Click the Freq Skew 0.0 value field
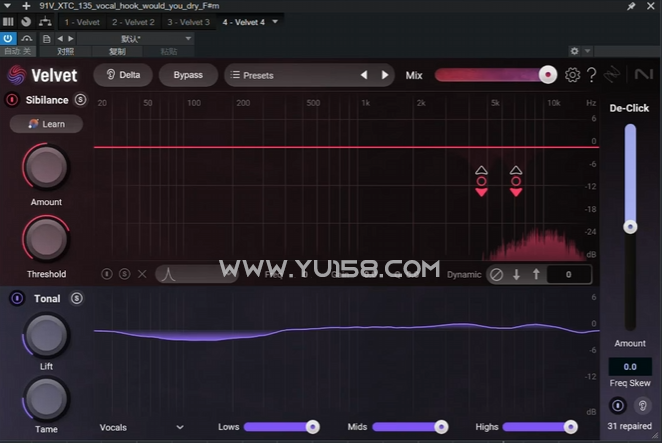 point(629,367)
